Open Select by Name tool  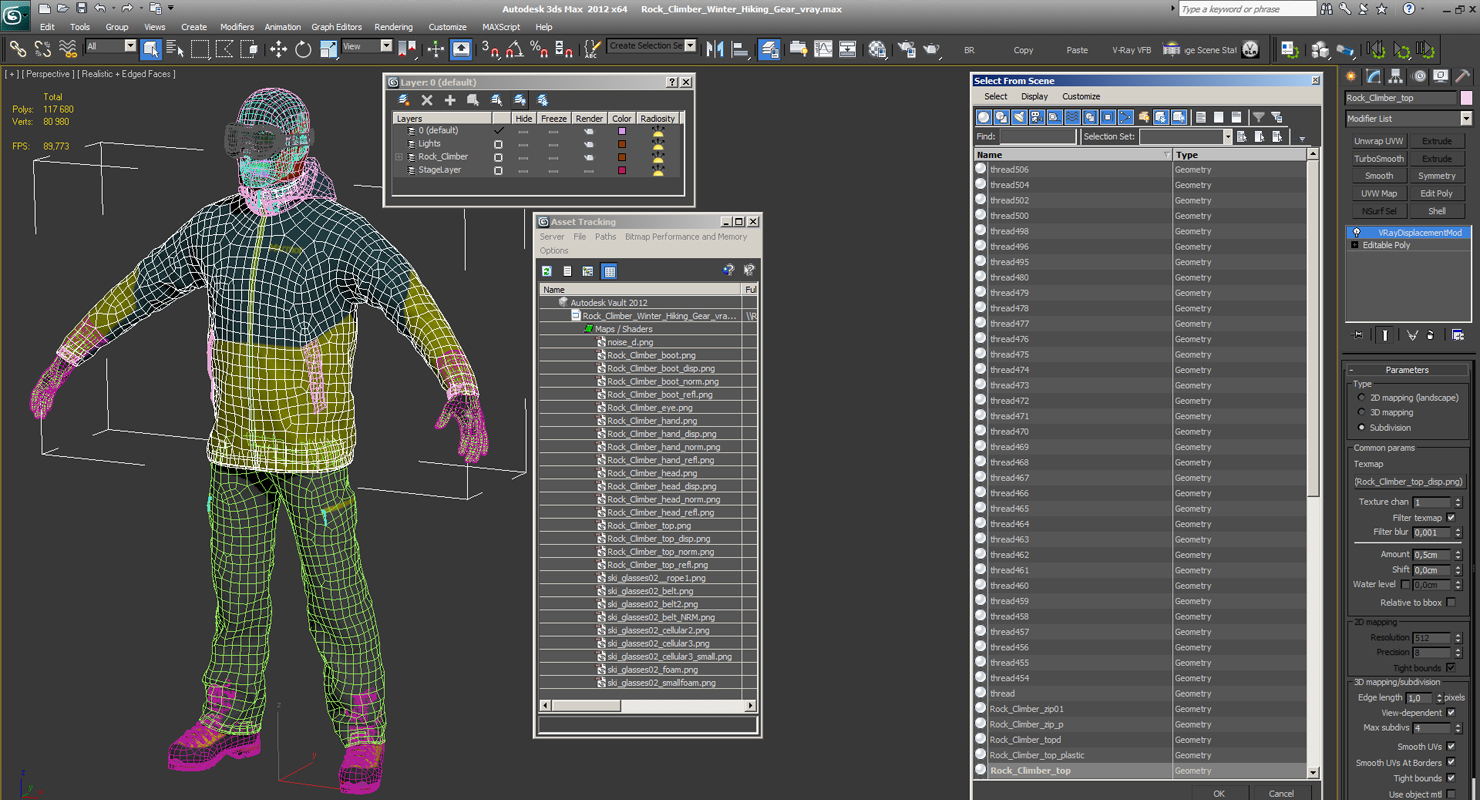coord(175,48)
